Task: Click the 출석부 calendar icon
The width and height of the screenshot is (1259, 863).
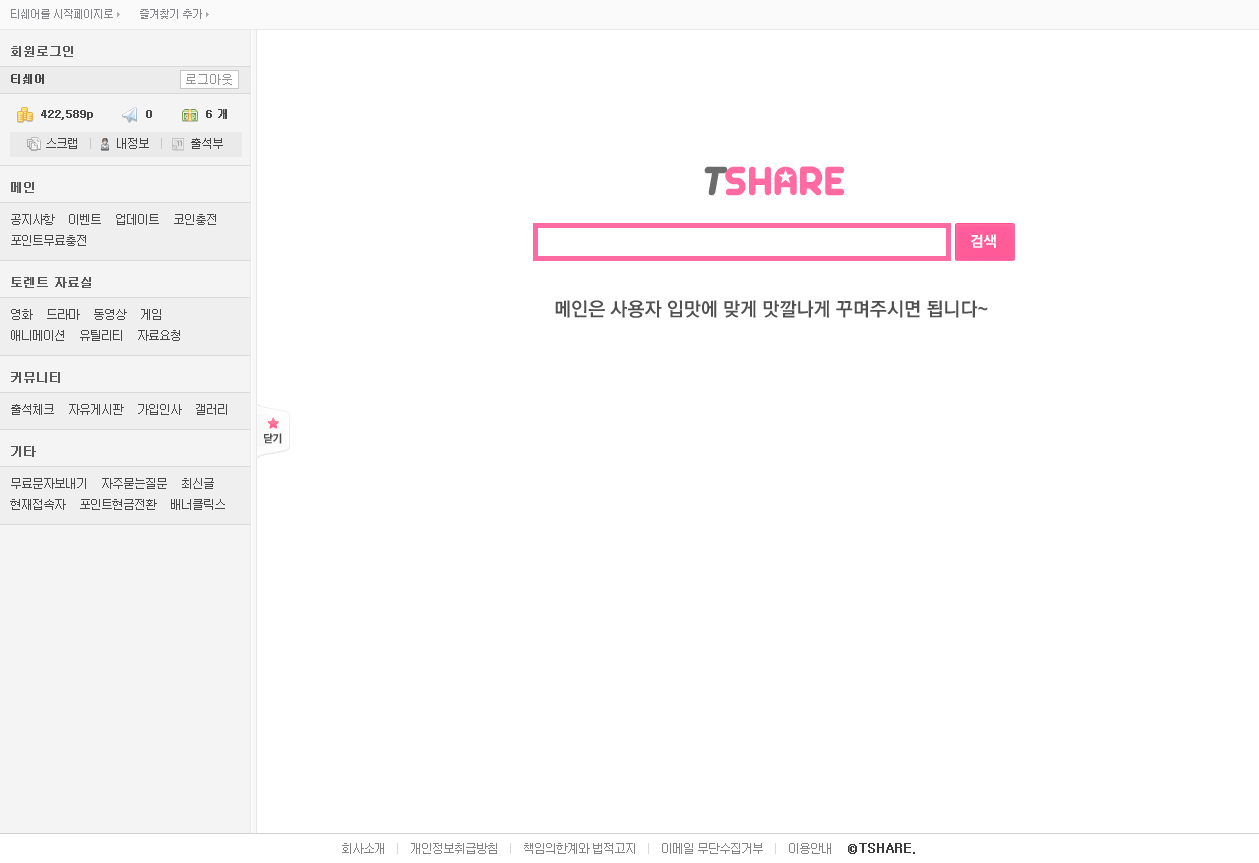Action: pyautogui.click(x=178, y=144)
